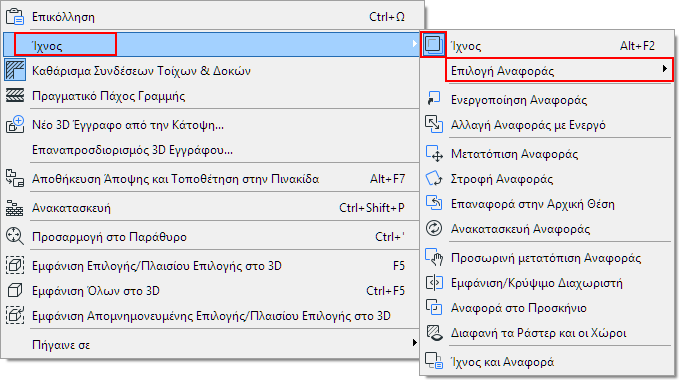Click the Διαφανή τα Ράστερ icon
679x380 pixels.
pyautogui.click(x=434, y=332)
